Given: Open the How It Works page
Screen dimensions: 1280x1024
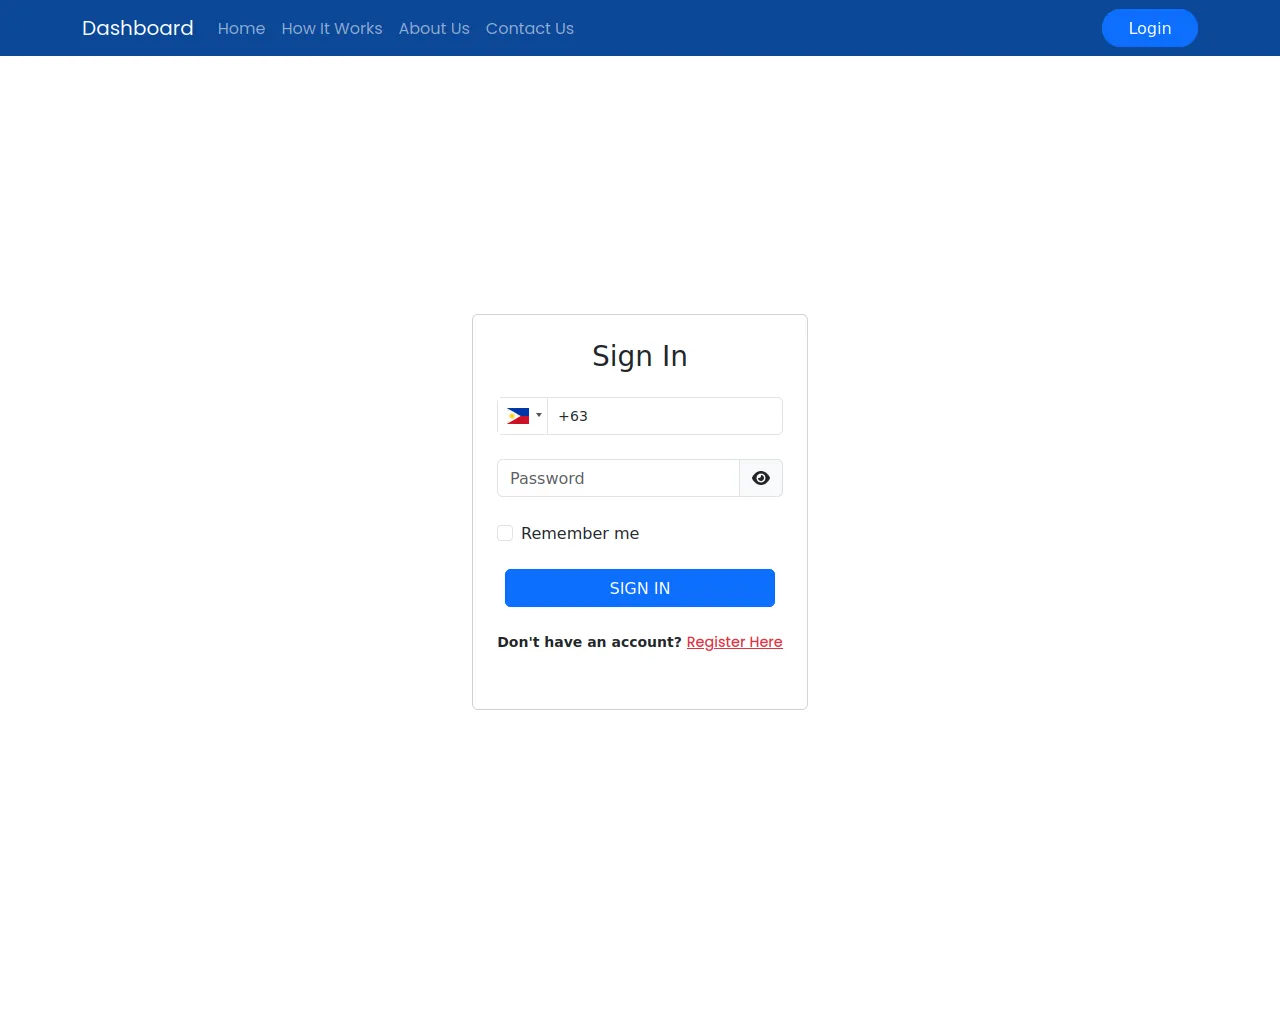Looking at the screenshot, I should pos(332,28).
